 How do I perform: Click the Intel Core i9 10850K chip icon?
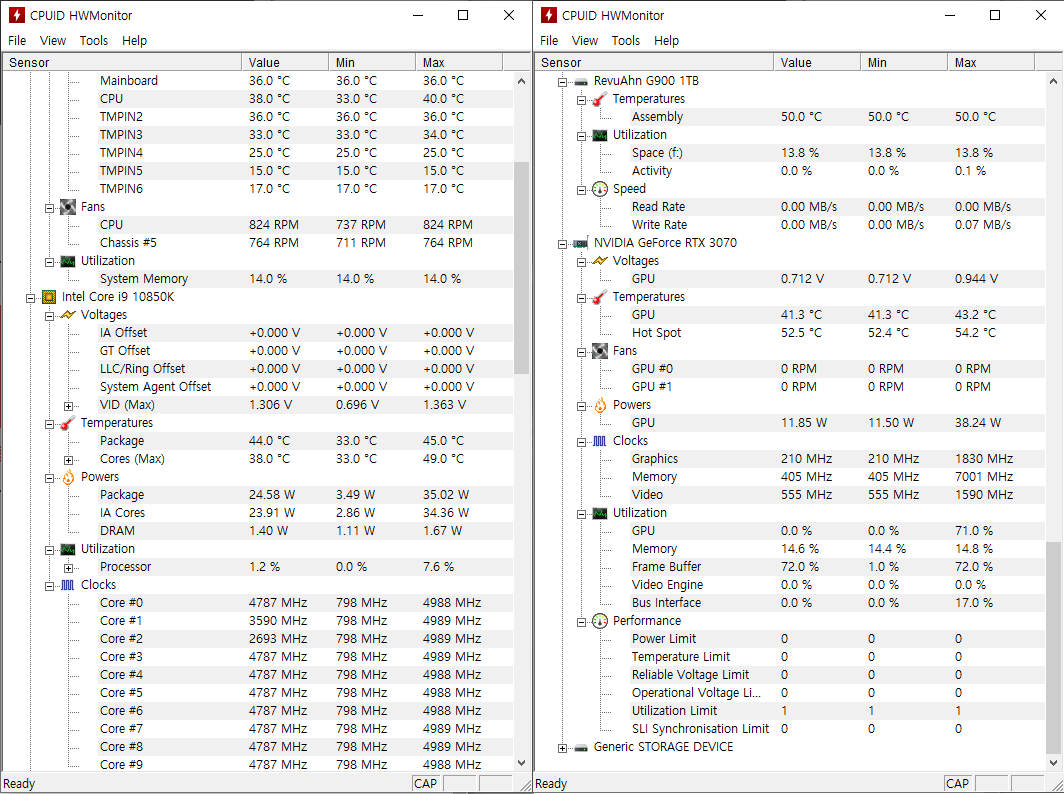click(x=49, y=297)
